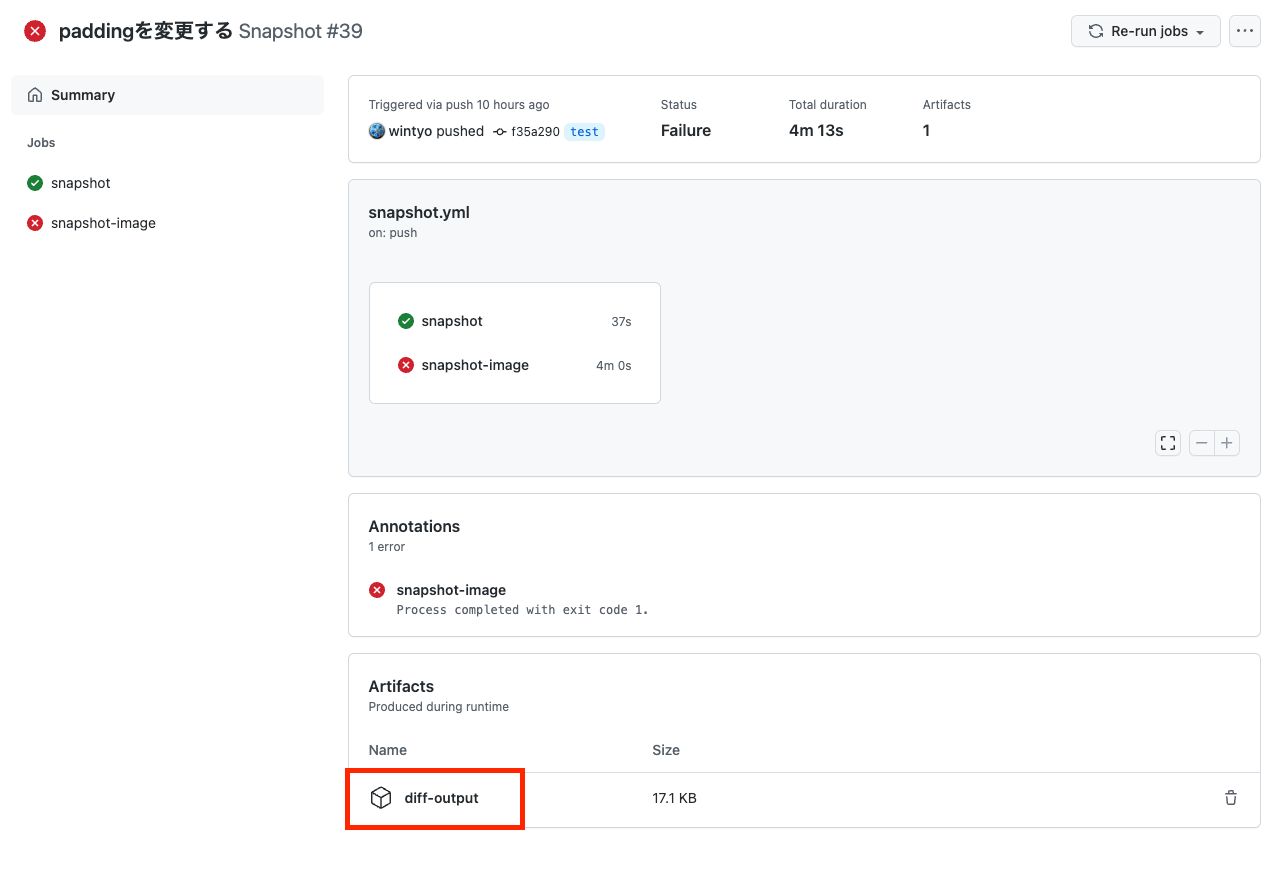Screen dimensions: 1274x873
Task: Open the snapshot-image job in sidebar
Action: click(x=103, y=223)
